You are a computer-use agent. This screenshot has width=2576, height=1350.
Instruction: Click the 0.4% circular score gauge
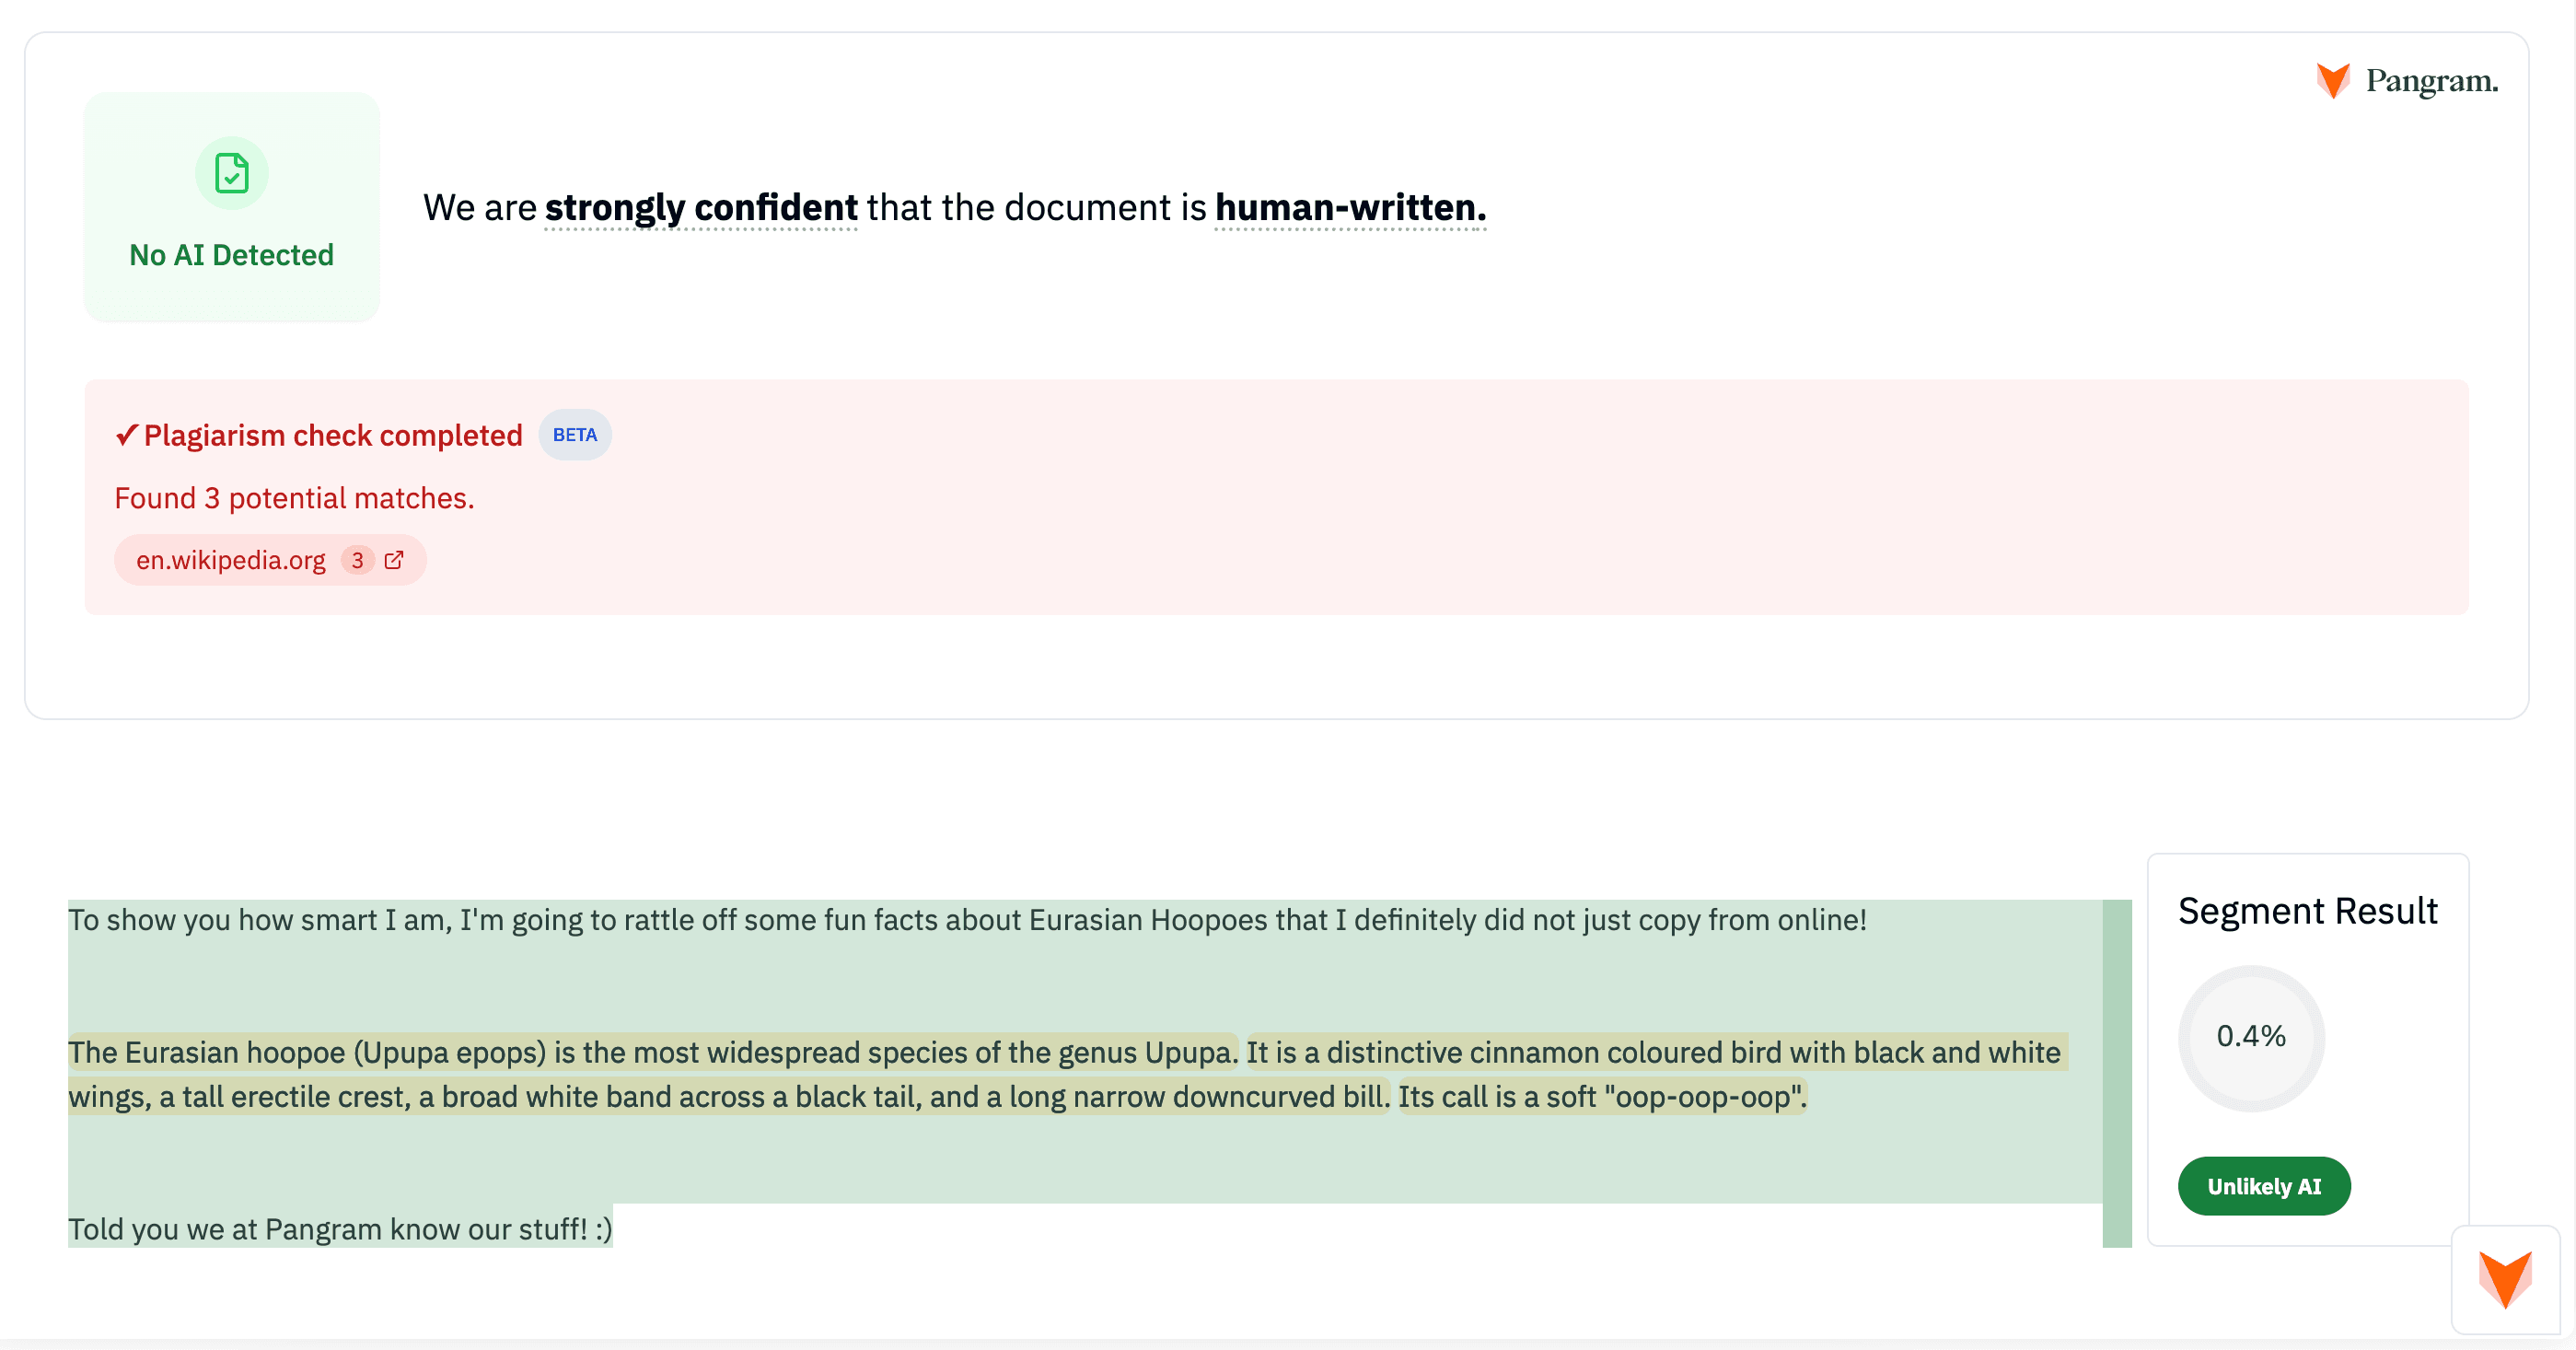(x=2251, y=1037)
